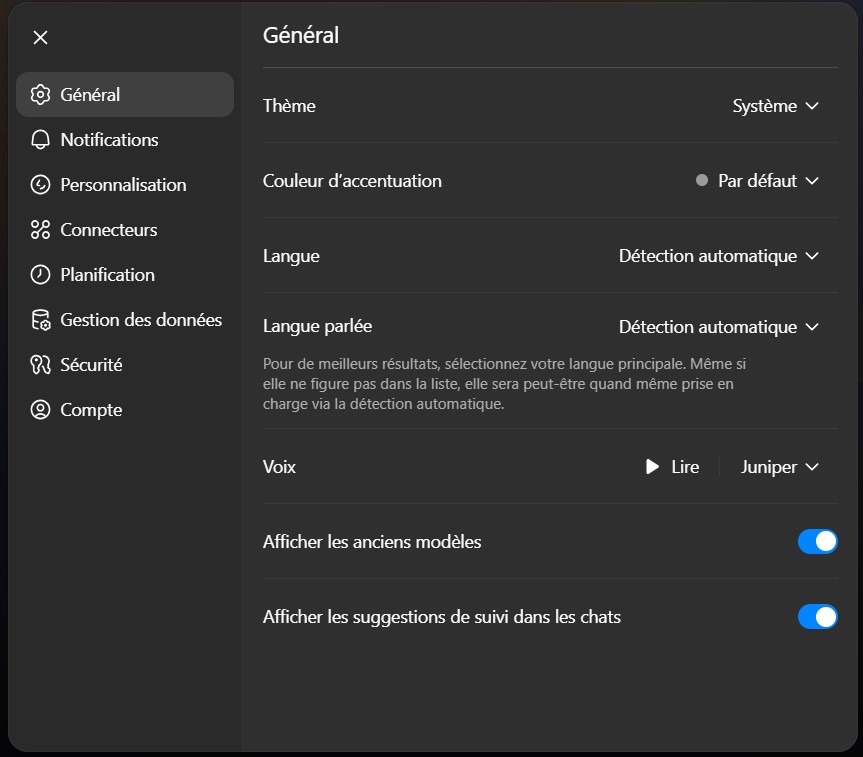
Task: Open the Sécurité settings section
Action: point(91,365)
